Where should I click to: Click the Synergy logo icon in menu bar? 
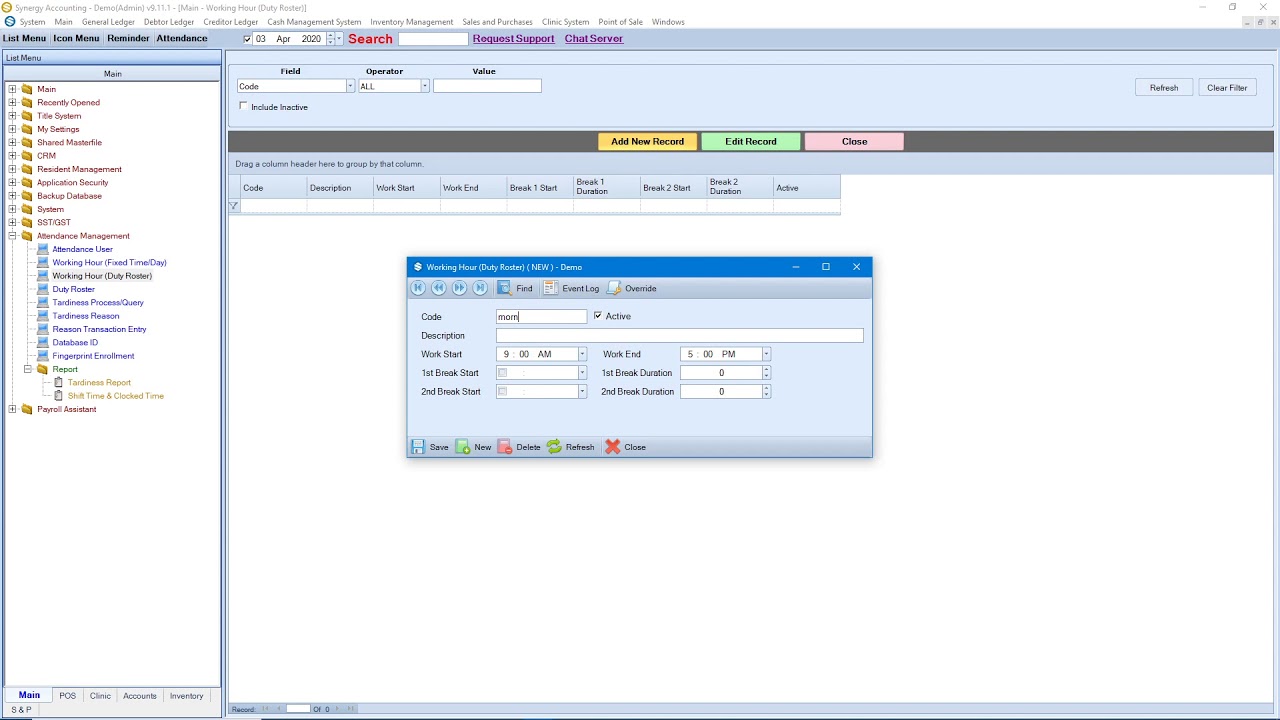point(10,22)
